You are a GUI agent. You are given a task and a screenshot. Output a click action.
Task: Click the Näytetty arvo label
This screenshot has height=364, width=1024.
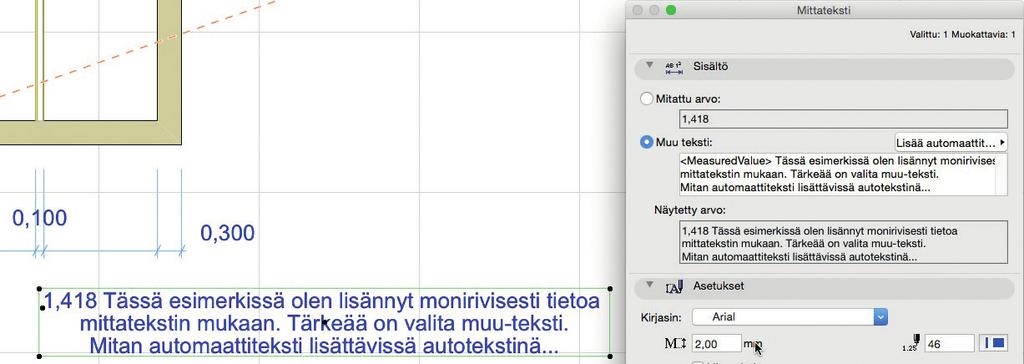pos(691,210)
